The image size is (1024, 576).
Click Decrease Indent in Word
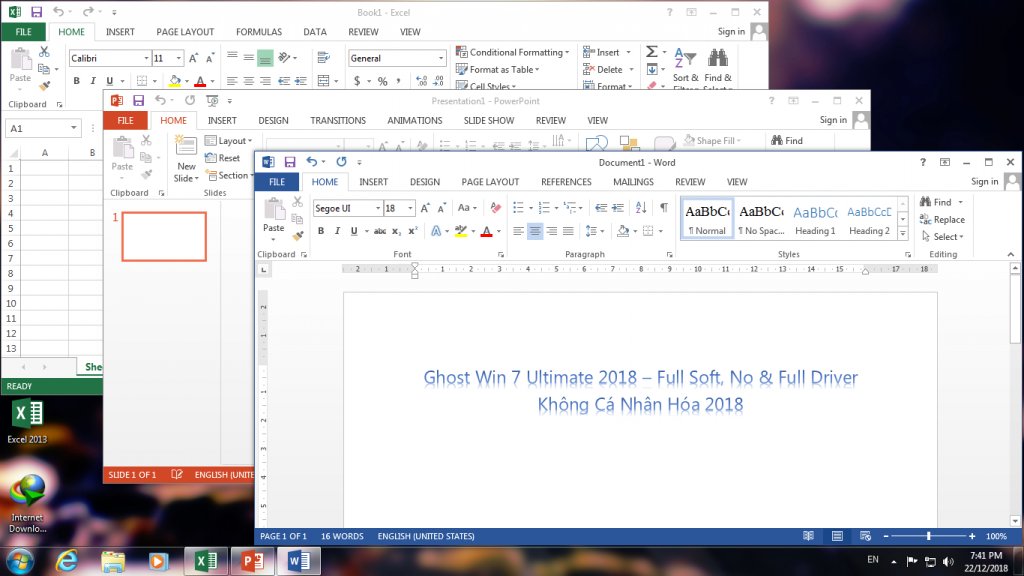pyautogui.click(x=601, y=208)
